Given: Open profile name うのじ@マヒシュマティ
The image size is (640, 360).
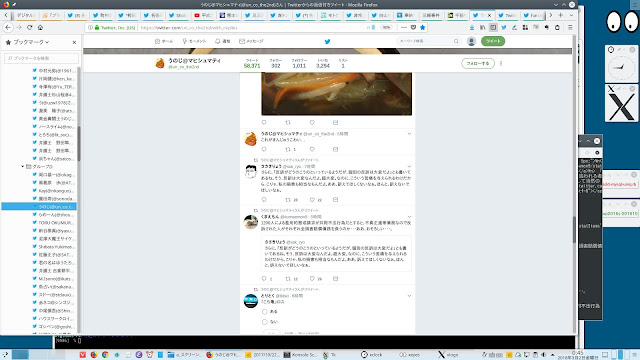Looking at the screenshot, I should (x=194, y=60).
